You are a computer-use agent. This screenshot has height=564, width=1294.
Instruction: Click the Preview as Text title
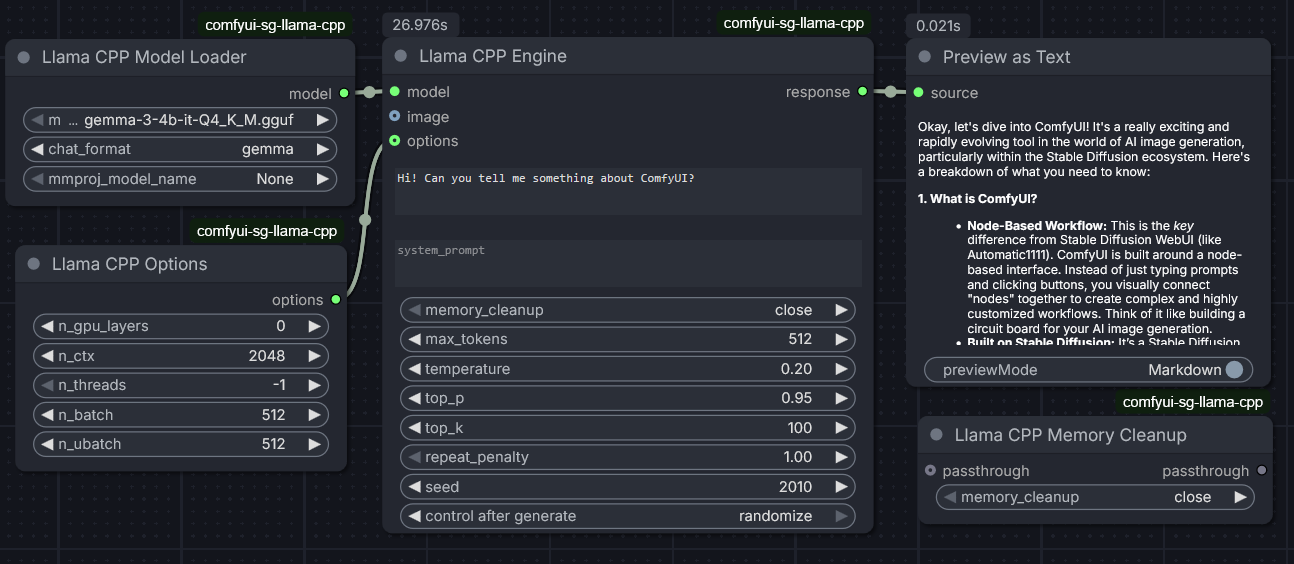[1007, 57]
